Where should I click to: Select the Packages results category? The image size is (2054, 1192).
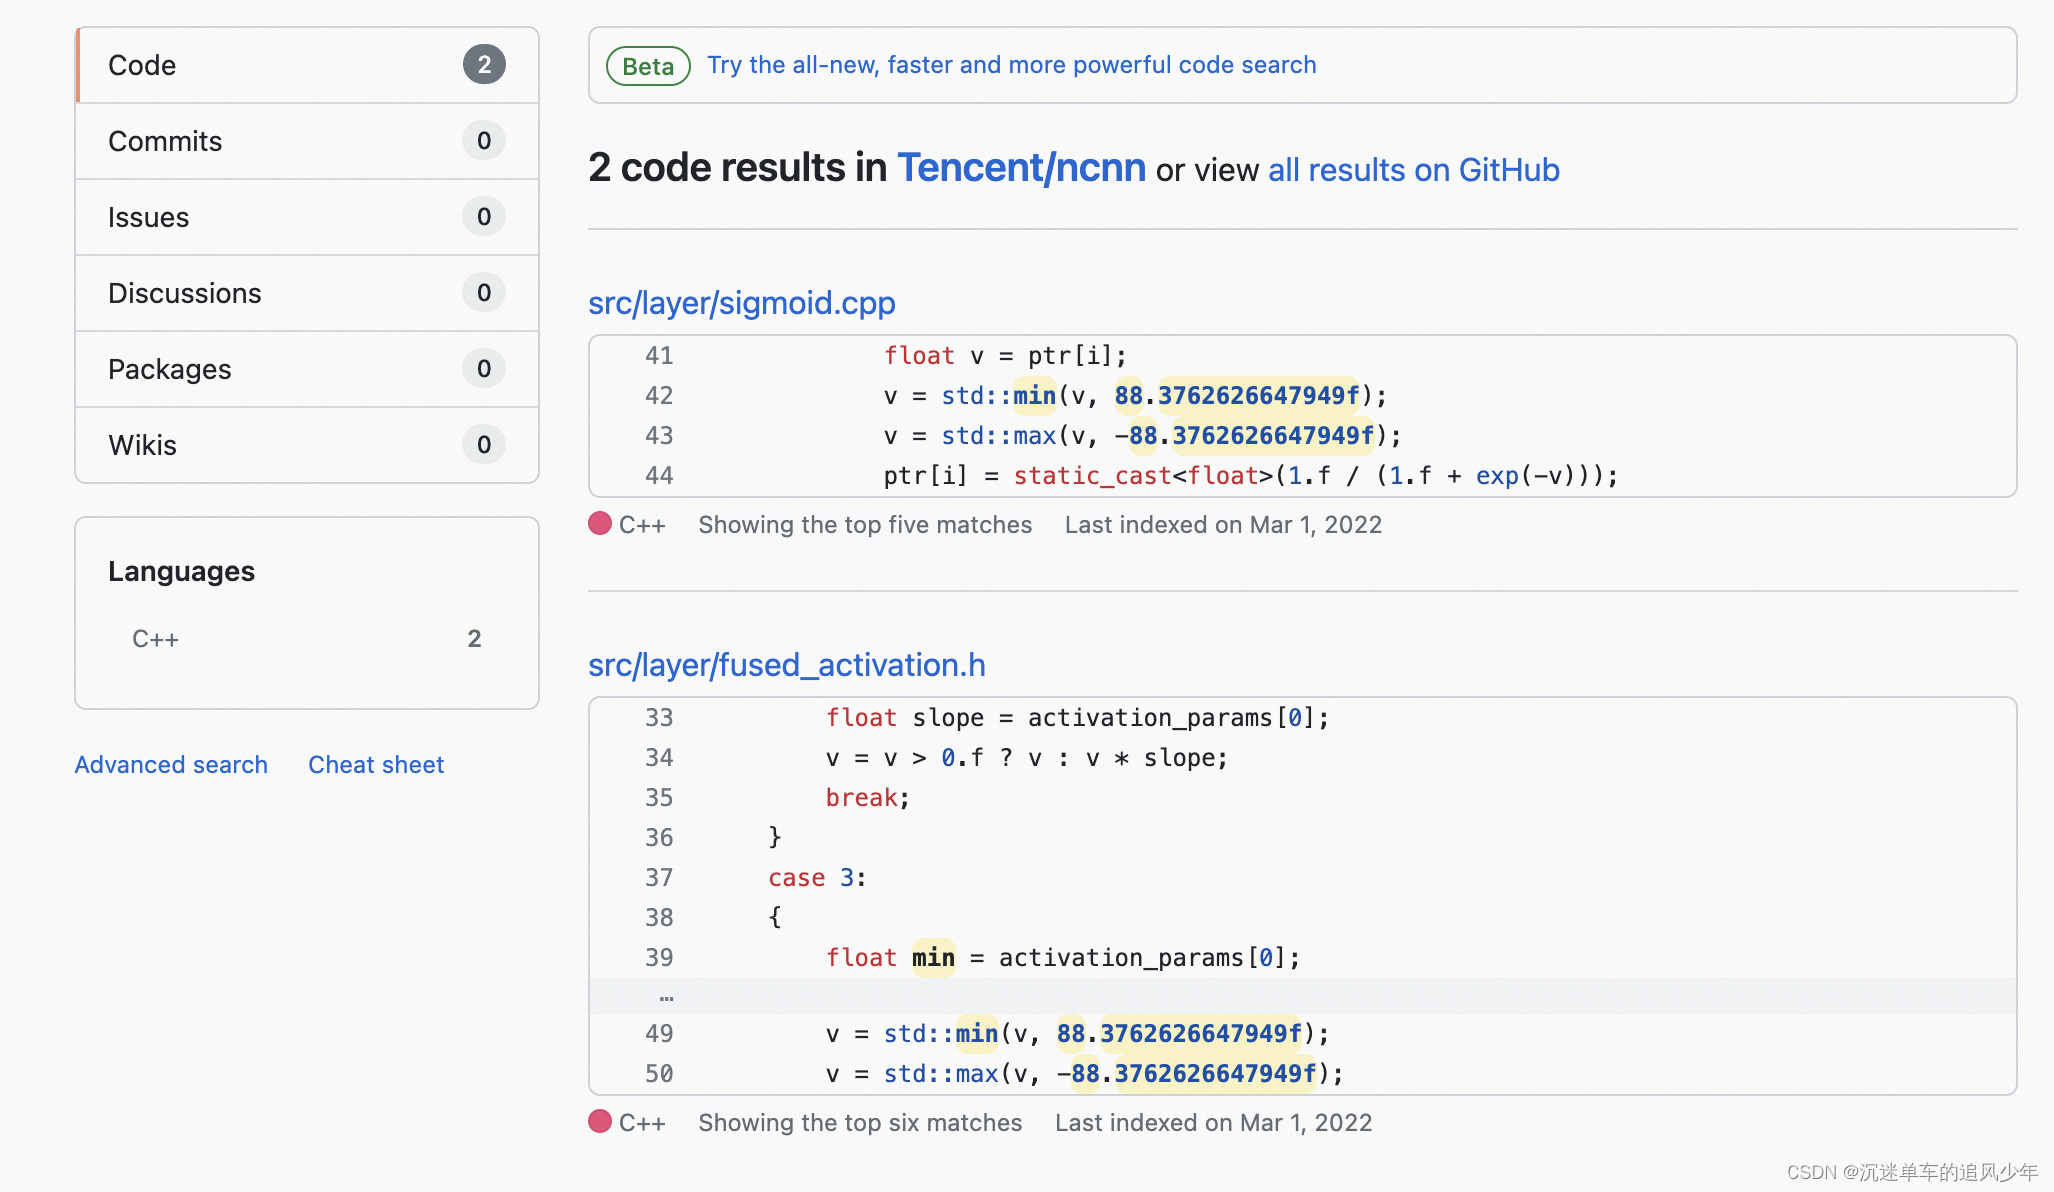tap(307, 369)
